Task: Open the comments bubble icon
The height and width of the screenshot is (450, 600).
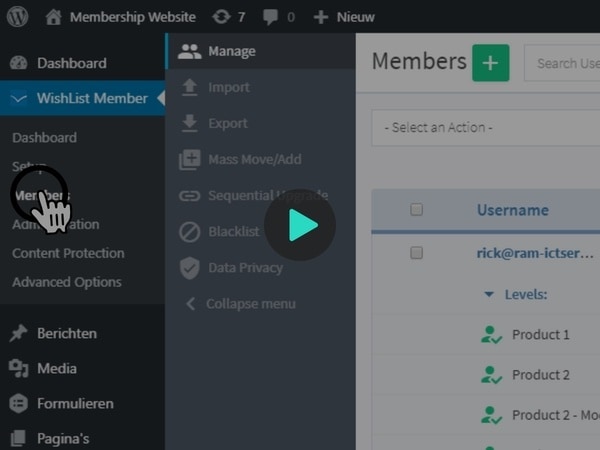Action: [270, 17]
